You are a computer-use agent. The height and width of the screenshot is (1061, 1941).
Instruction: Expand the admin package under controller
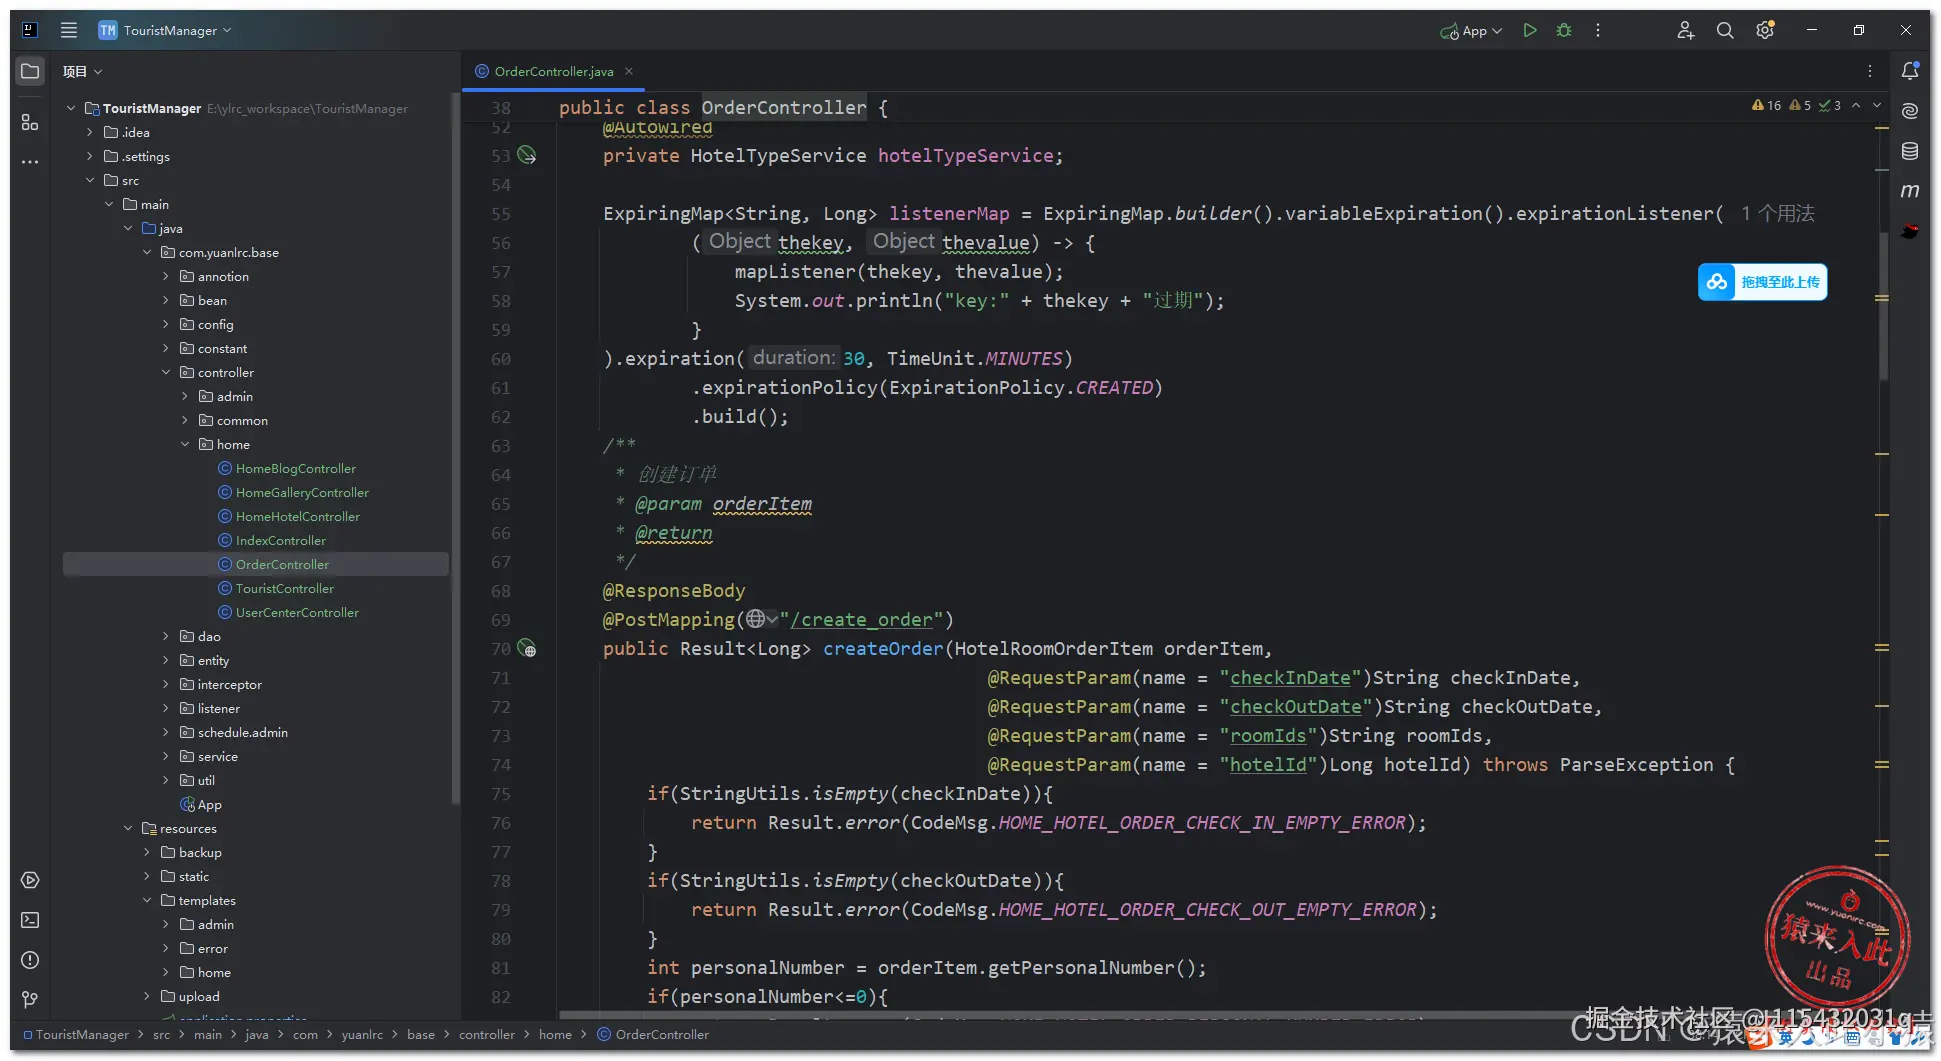tap(185, 396)
